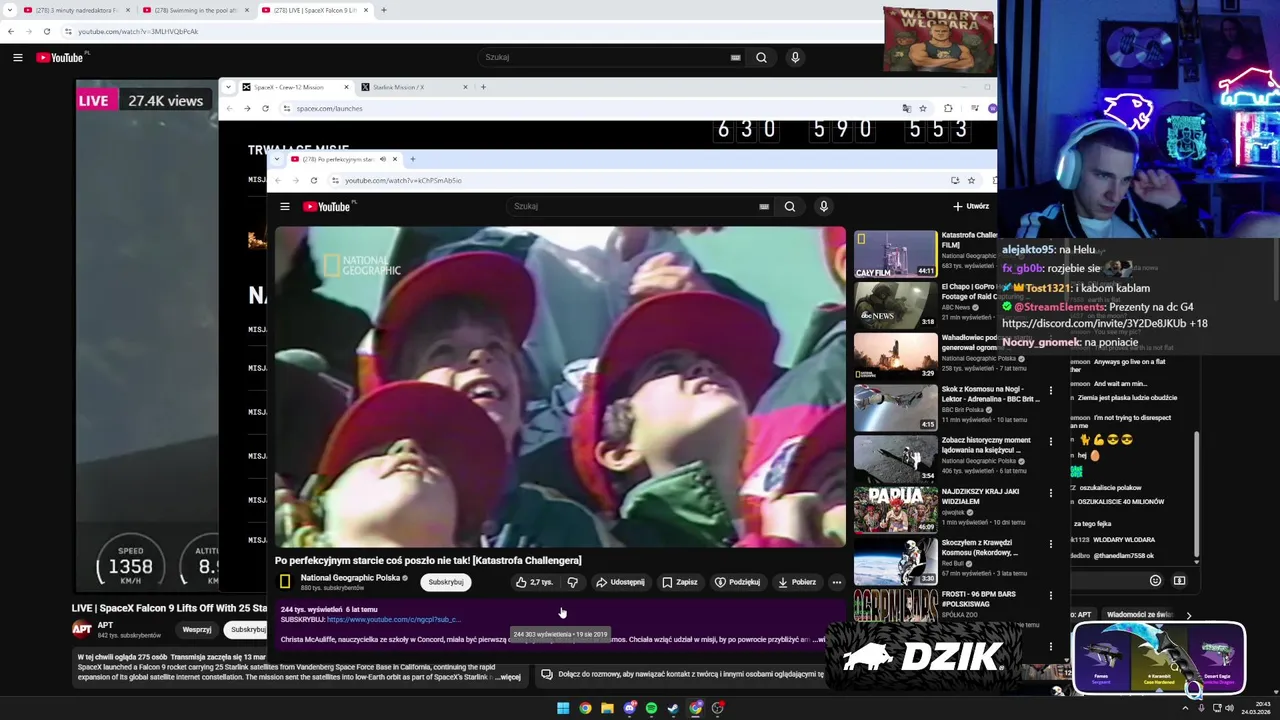Viewport: 1280px width, 720px height.
Task: Expand description with ...więcej in front window
Action: [x=818, y=639]
